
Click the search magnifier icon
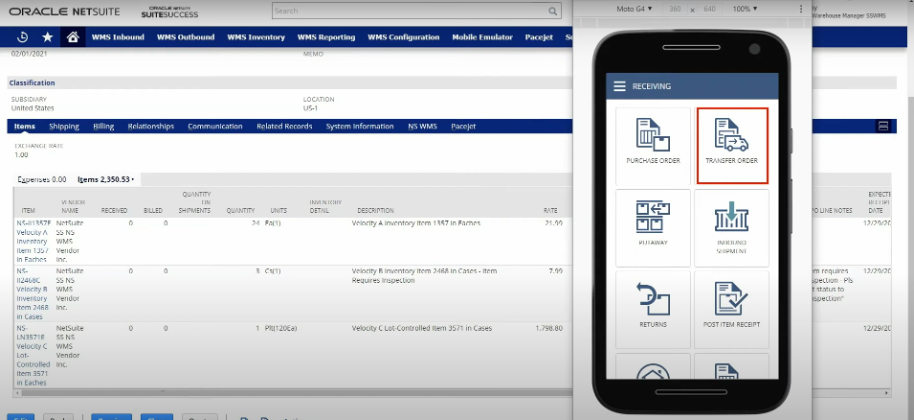click(552, 11)
